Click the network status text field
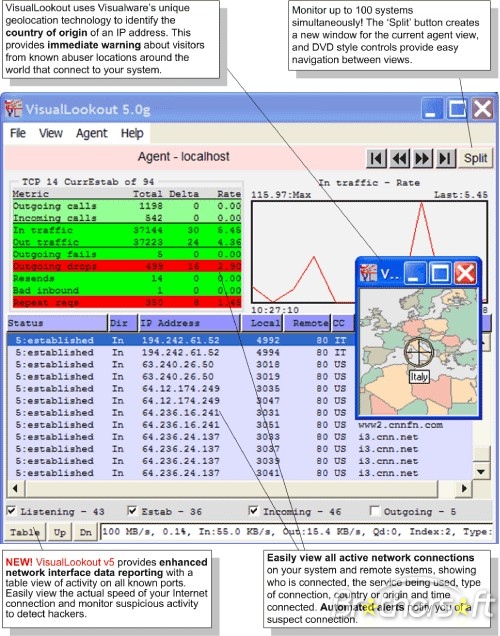 pyautogui.click(x=296, y=532)
